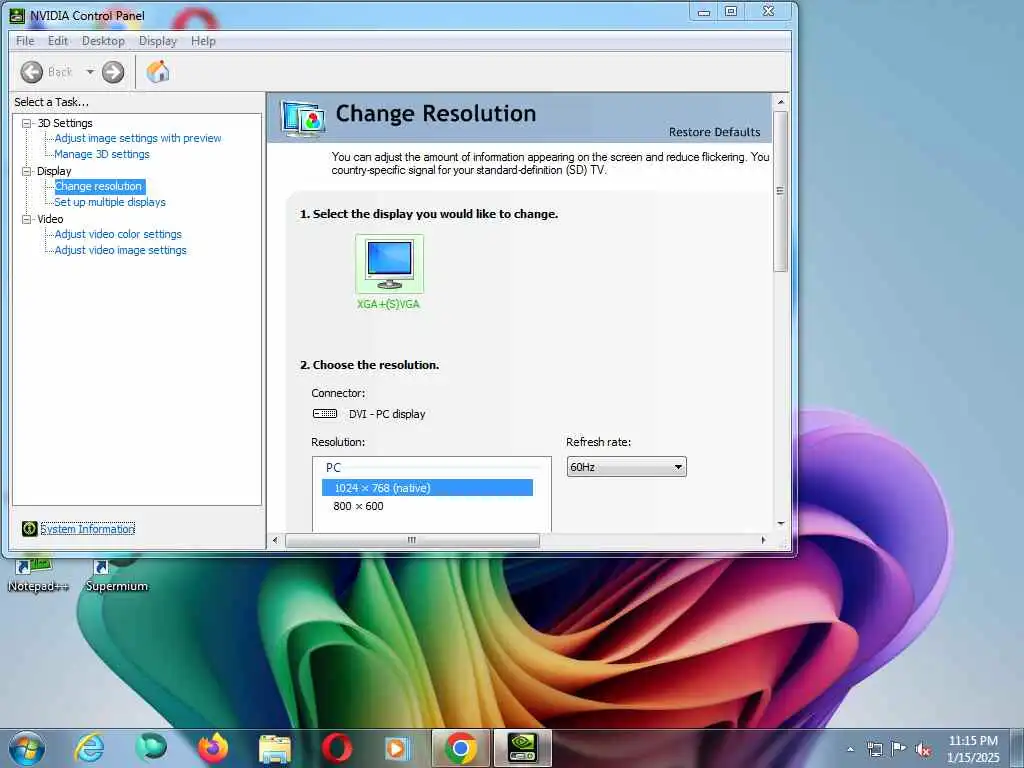Viewport: 1024px width, 768px height.
Task: Open the Help menu
Action: tap(203, 40)
